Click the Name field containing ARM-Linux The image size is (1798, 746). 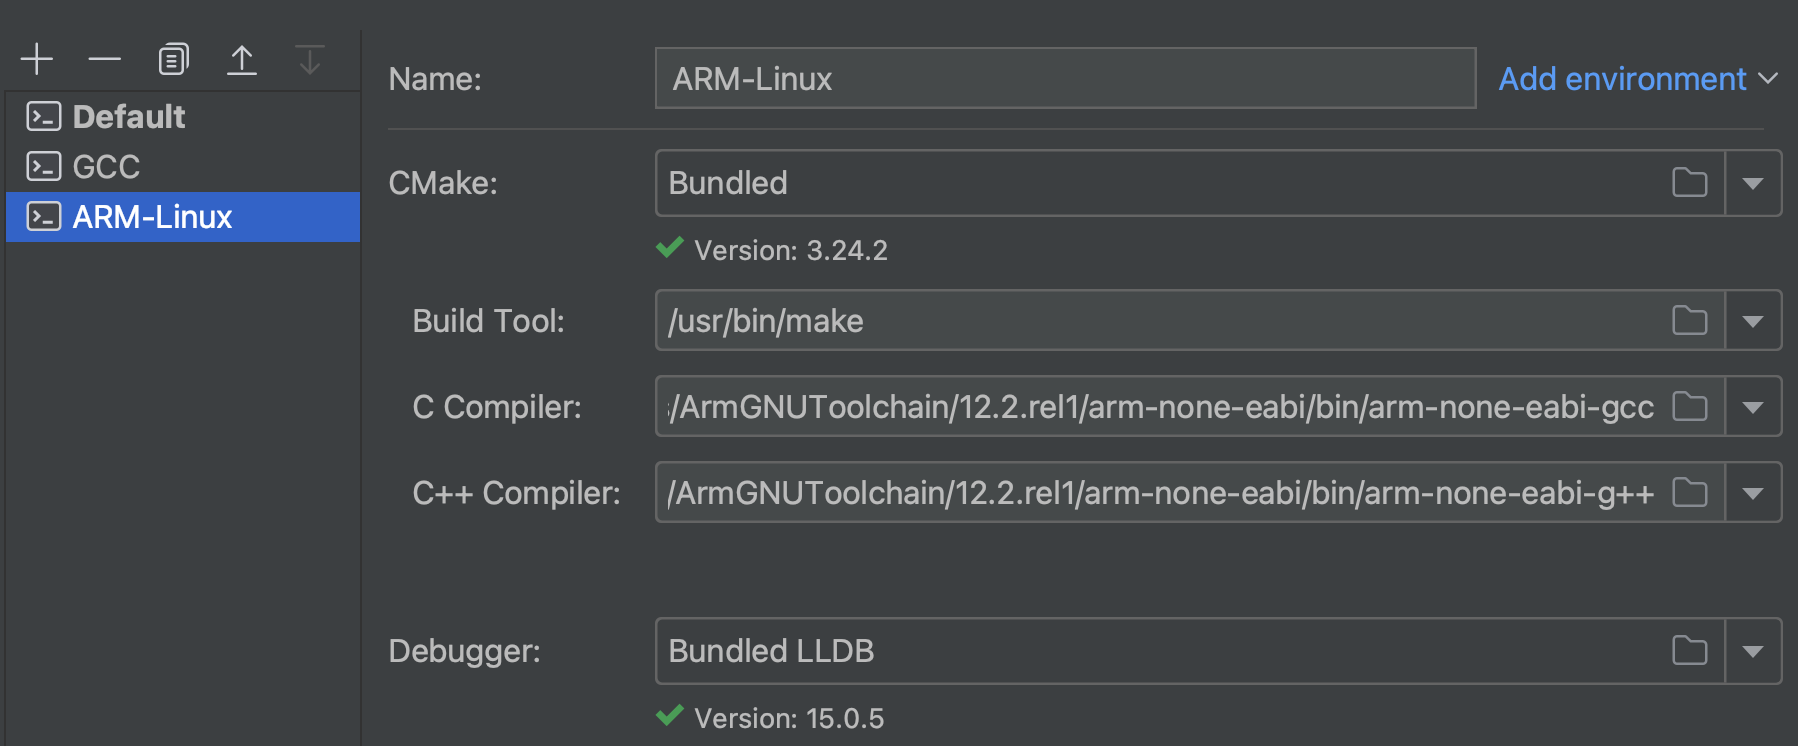(1064, 79)
